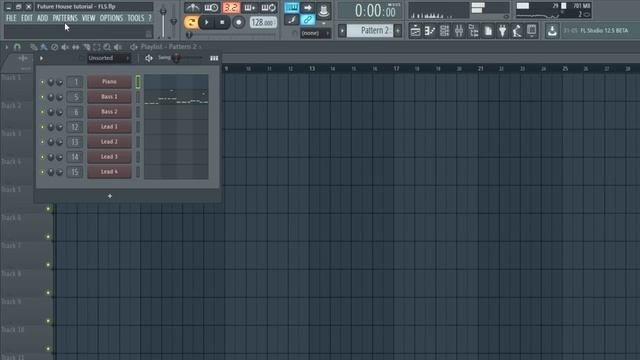Open the FILE menu

[11, 18]
